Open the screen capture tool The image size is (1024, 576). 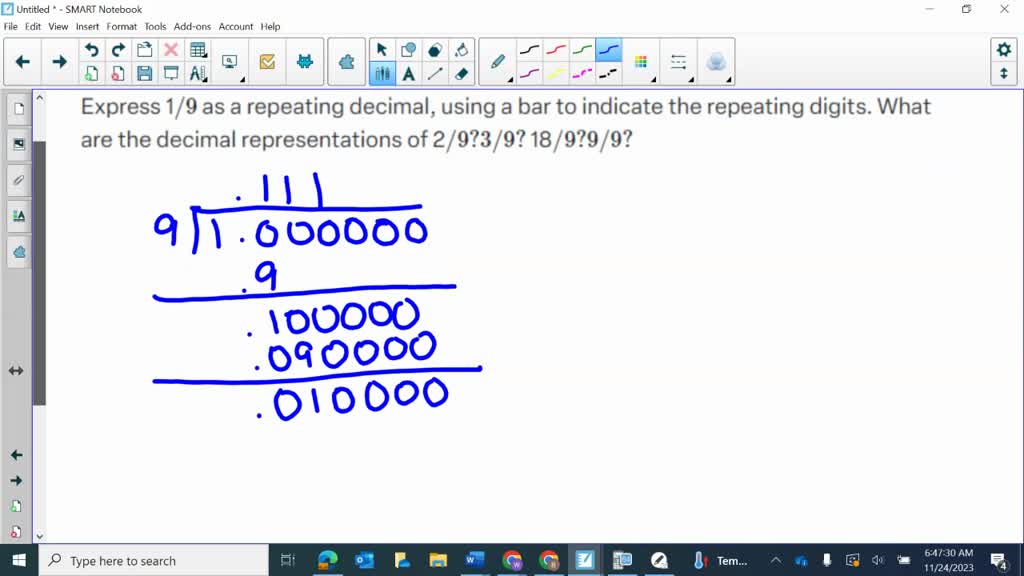[x=229, y=58]
